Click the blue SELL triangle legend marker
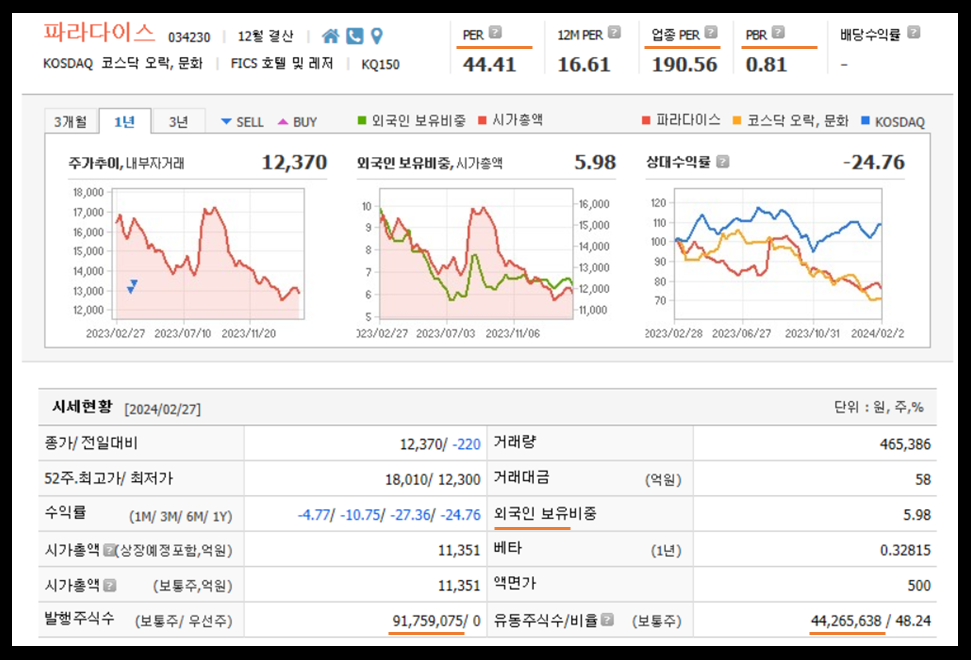This screenshot has height=660, width=971. (x=226, y=121)
